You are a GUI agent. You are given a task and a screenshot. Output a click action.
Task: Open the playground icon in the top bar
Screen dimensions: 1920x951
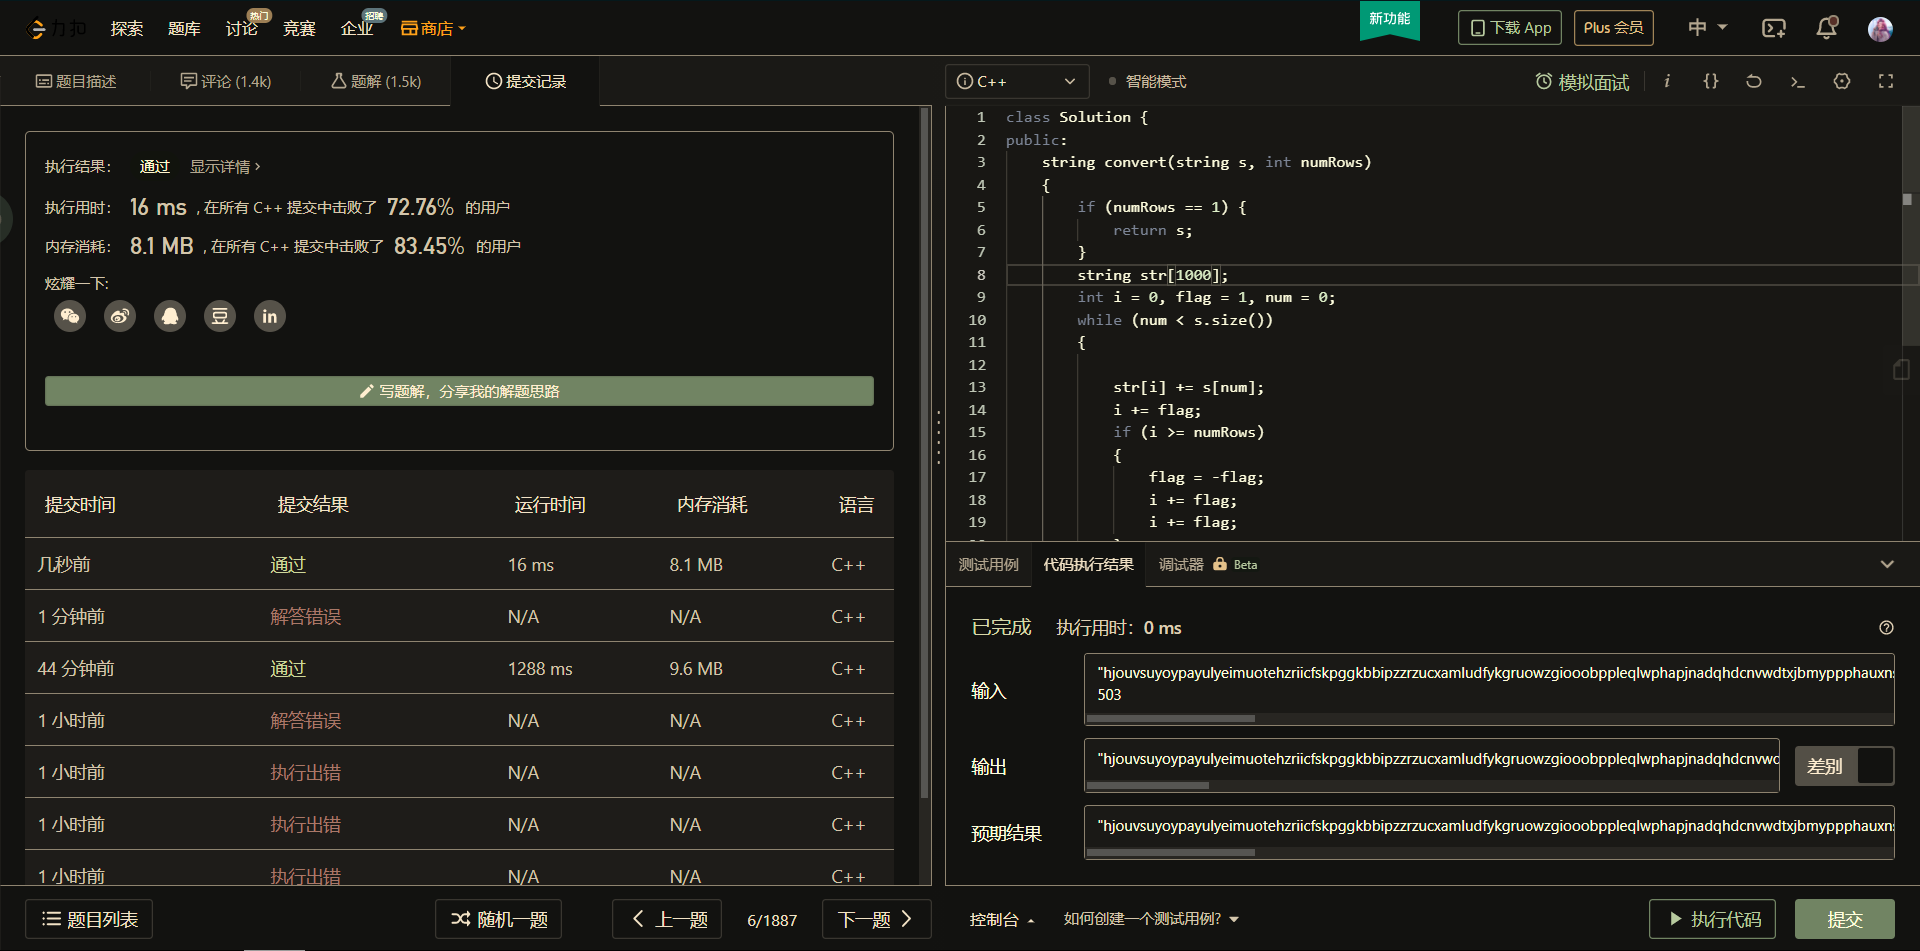tap(1773, 28)
